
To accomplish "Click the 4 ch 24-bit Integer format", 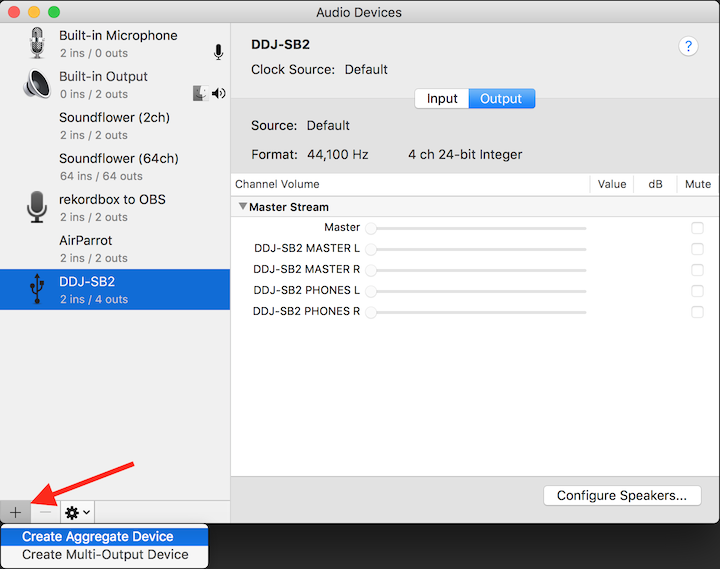I will (465, 154).
